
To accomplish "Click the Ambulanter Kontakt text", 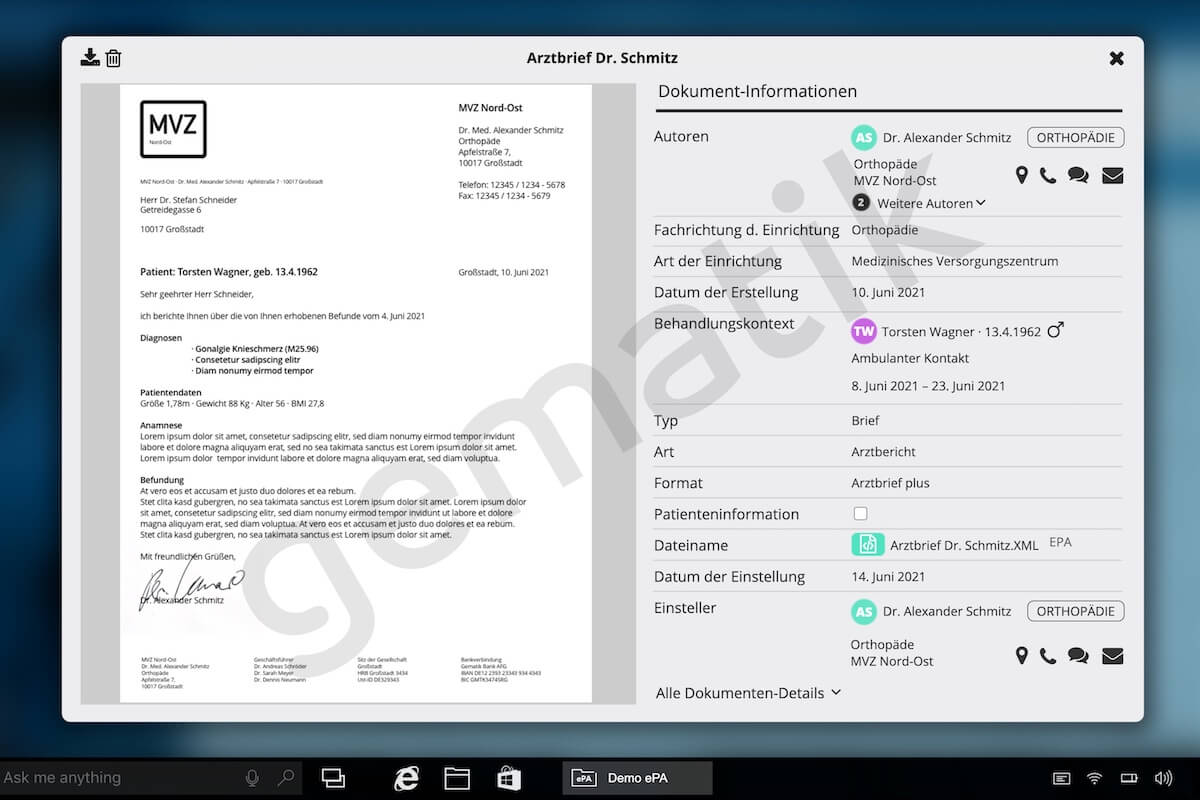I will (910, 358).
